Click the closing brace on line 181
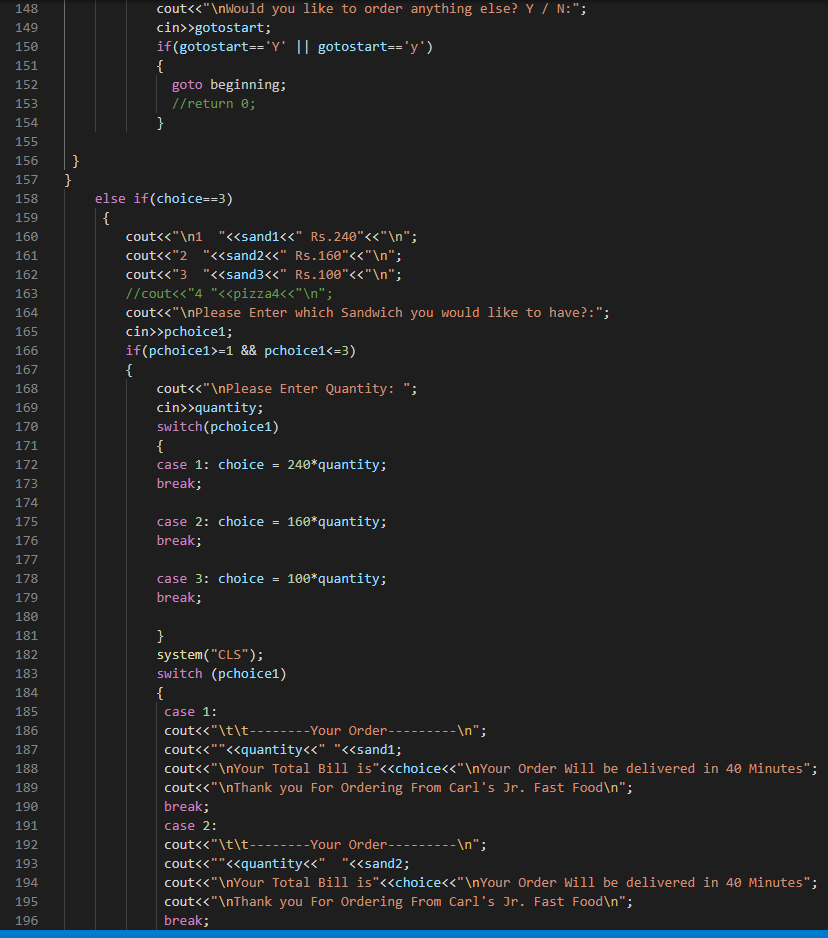The width and height of the screenshot is (828, 938). (x=160, y=636)
